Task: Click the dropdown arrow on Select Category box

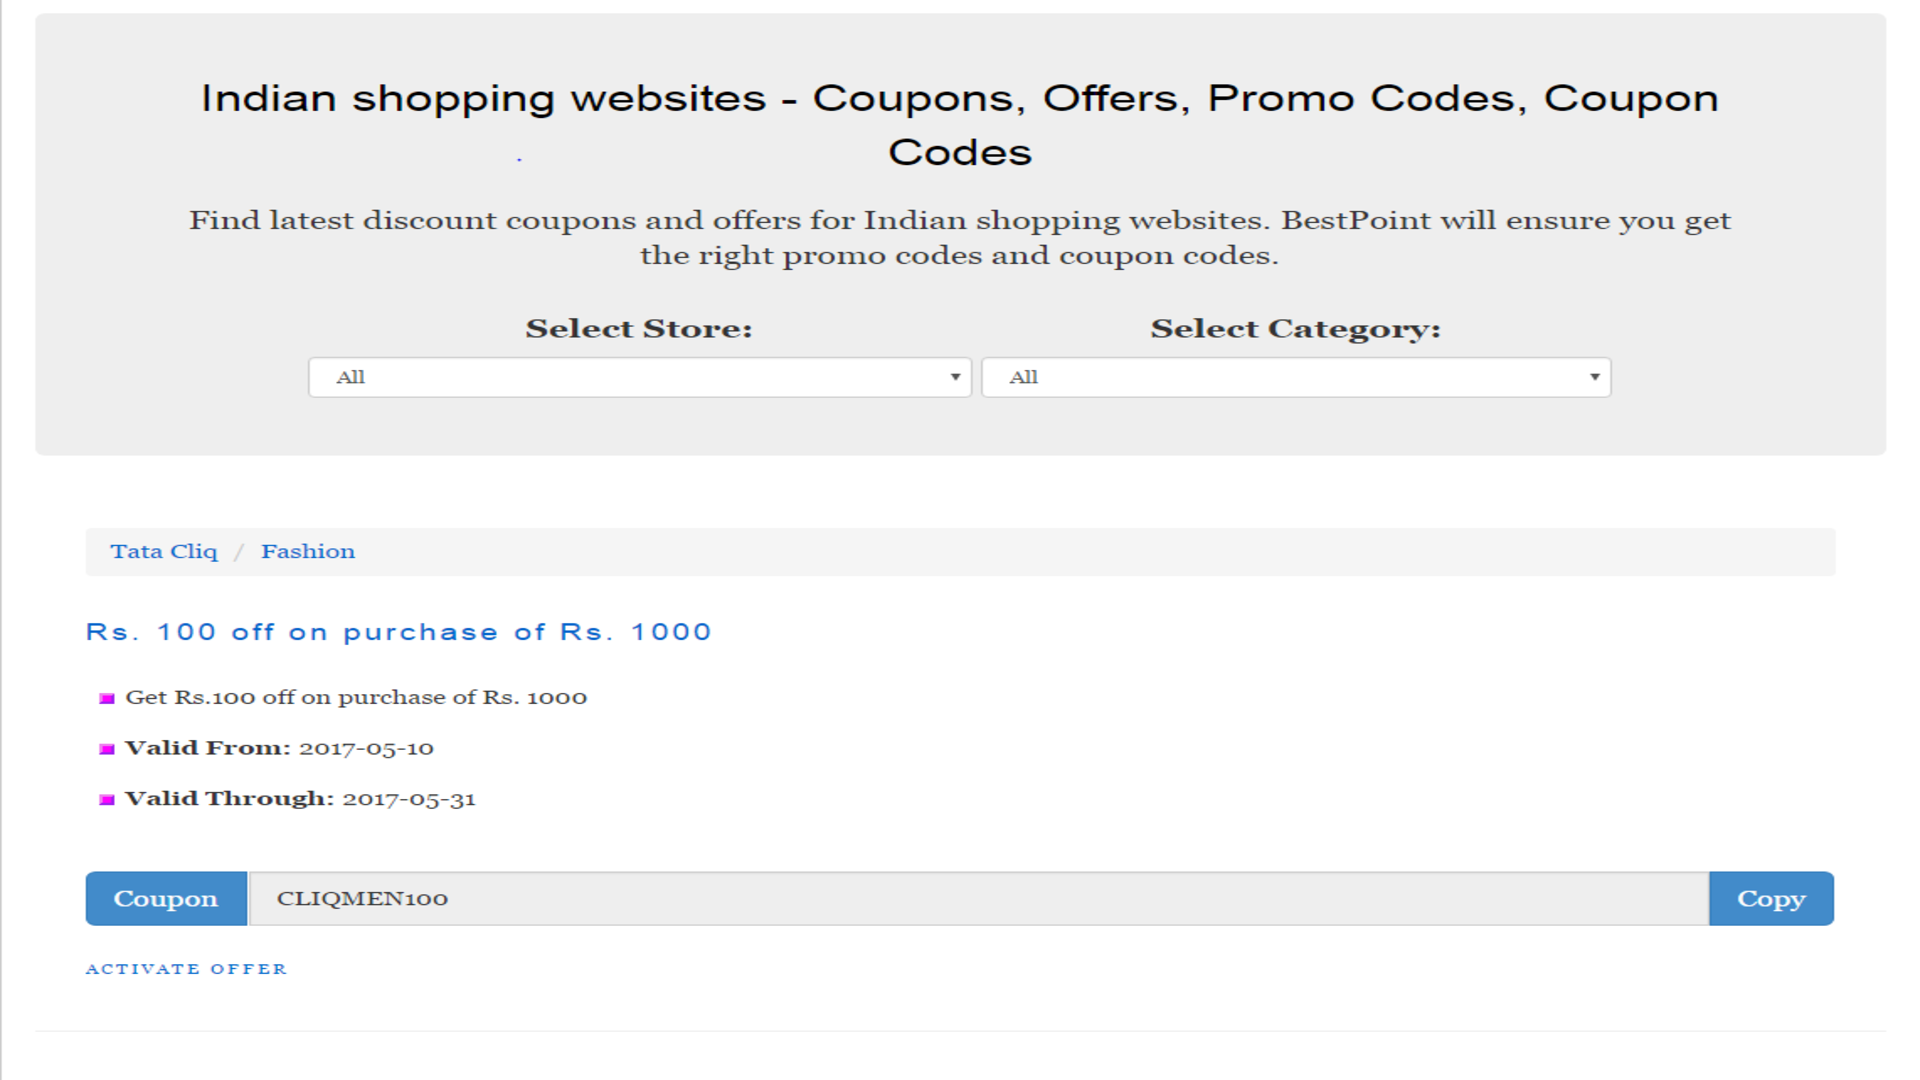Action: pos(1594,377)
